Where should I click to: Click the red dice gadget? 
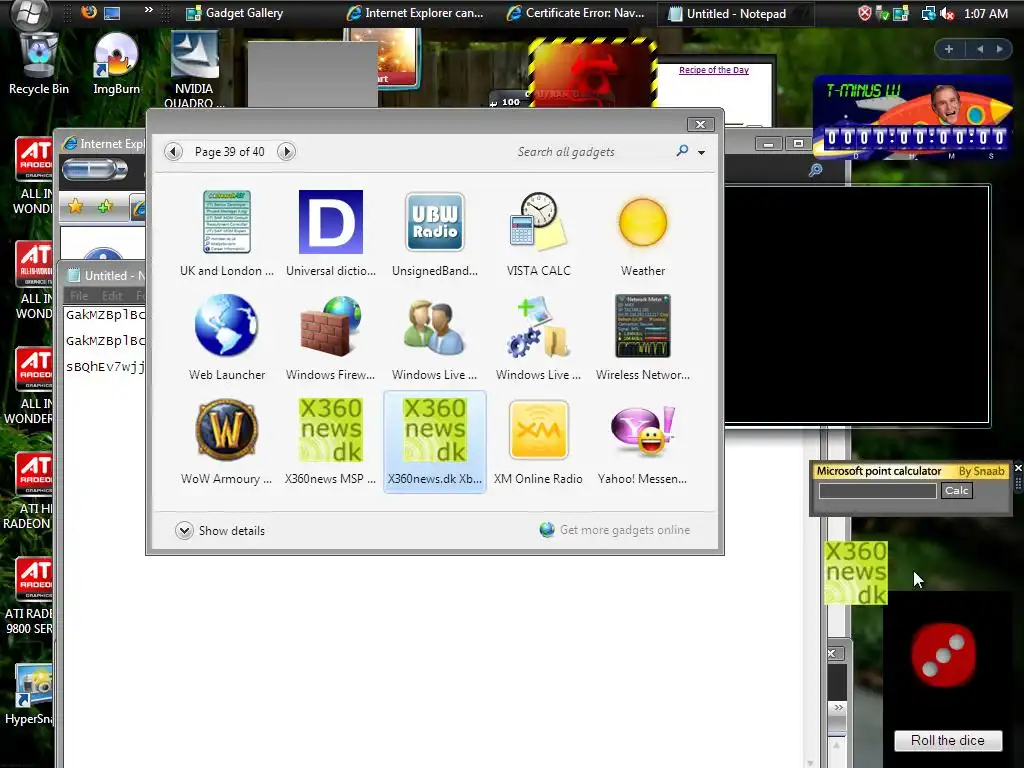943,655
